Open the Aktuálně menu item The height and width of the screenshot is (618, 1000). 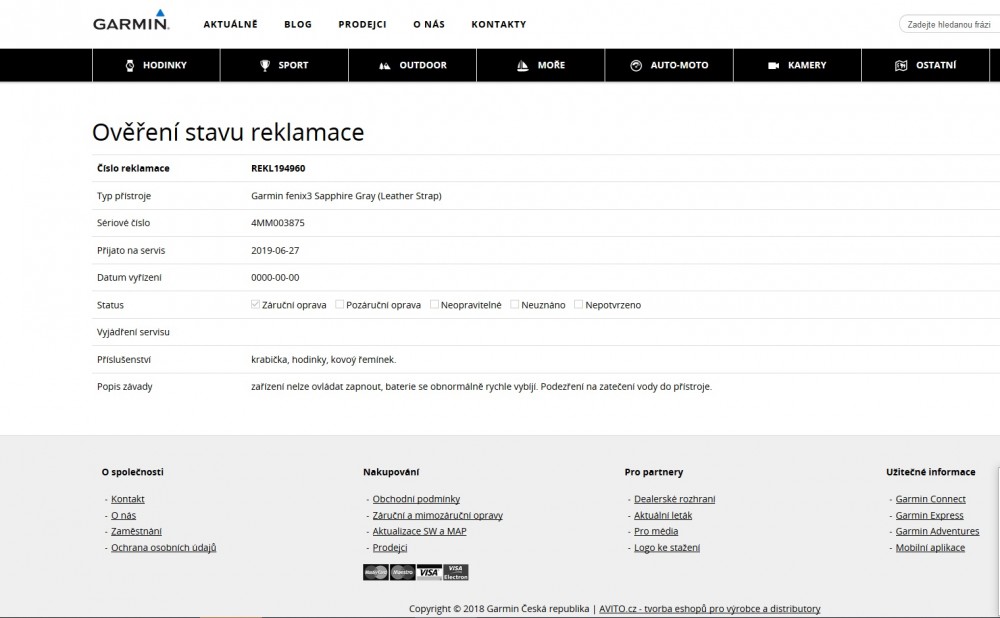[230, 24]
